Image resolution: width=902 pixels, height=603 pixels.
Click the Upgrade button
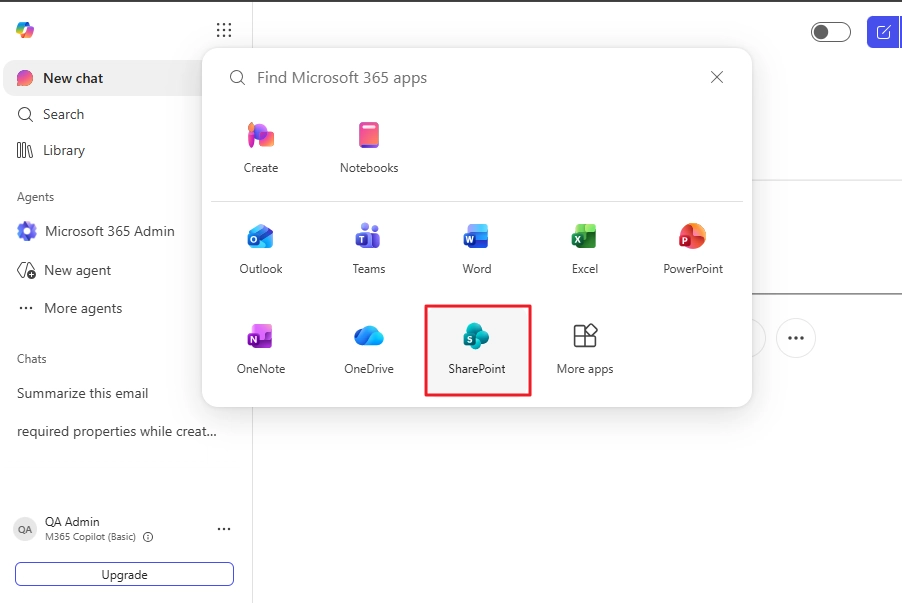pos(124,574)
